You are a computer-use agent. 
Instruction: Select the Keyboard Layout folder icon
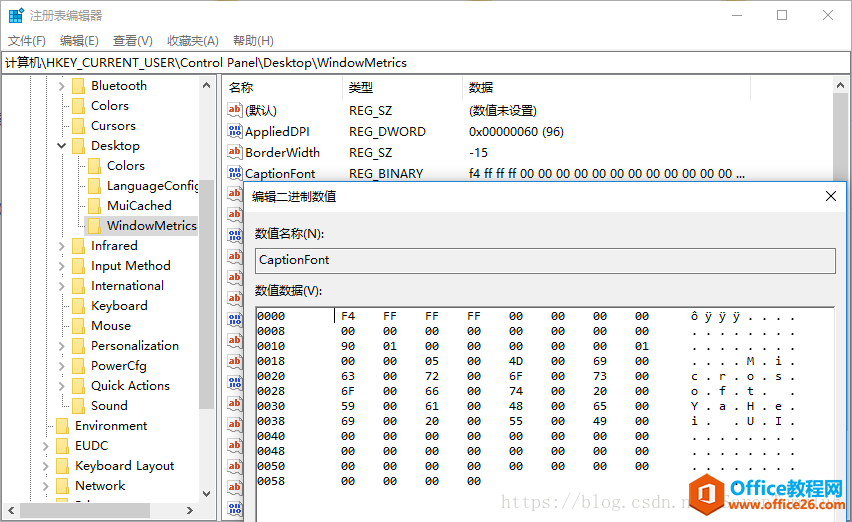(63, 466)
